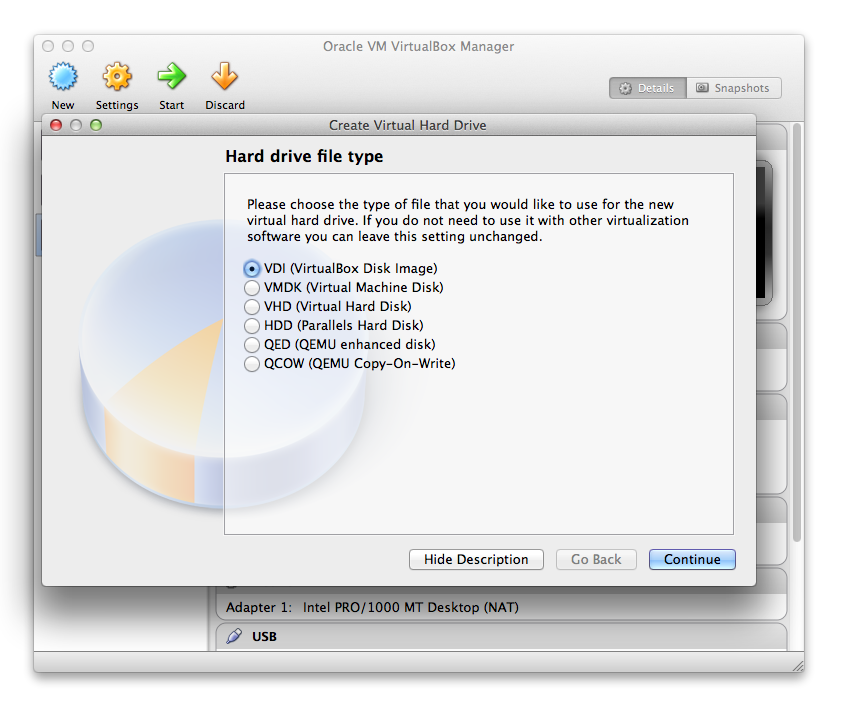
Task: Close the Create Virtual Hard Drive dialog
Action: (x=57, y=125)
